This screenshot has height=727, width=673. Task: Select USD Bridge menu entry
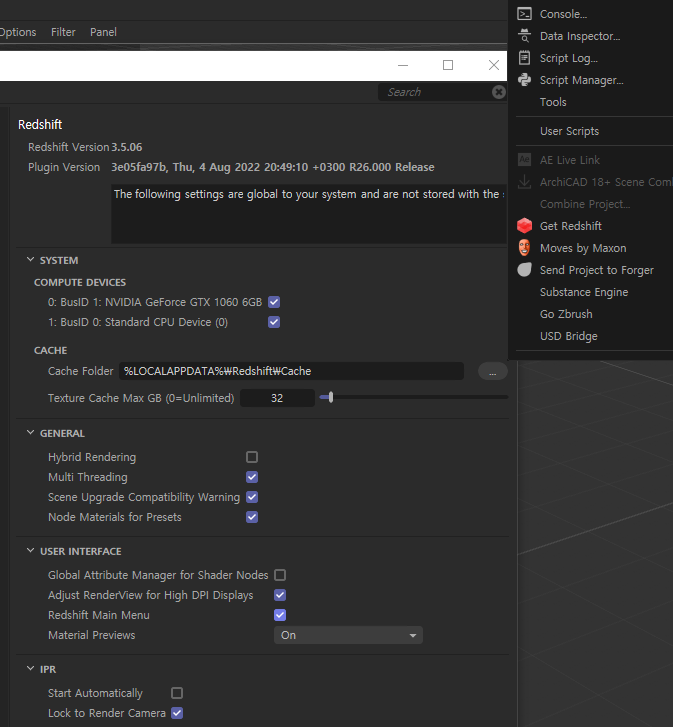569,336
